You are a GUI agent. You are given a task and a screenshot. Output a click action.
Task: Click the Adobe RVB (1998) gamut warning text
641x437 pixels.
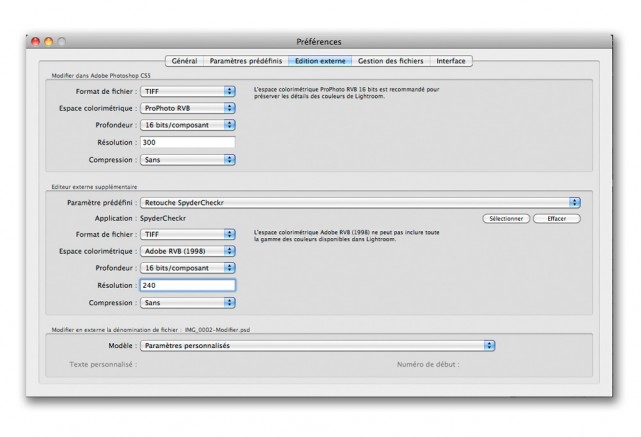point(346,236)
